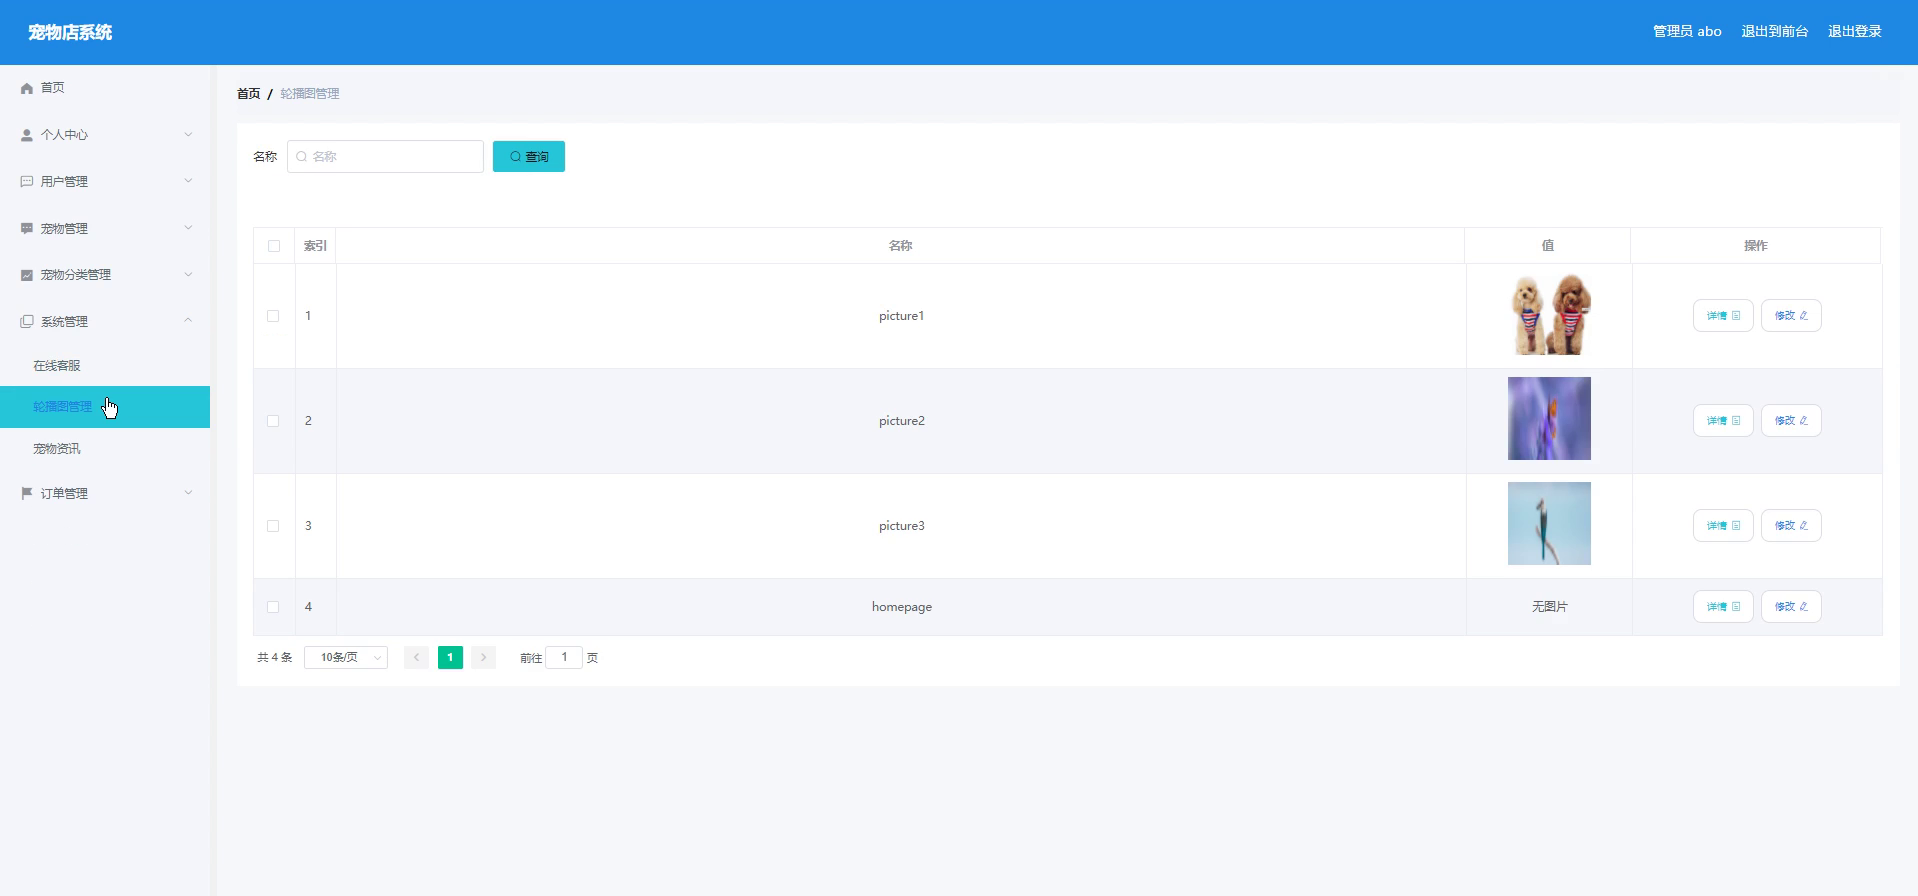Open the 订单管理 sidebar menu label
1918x896 pixels.
point(64,494)
